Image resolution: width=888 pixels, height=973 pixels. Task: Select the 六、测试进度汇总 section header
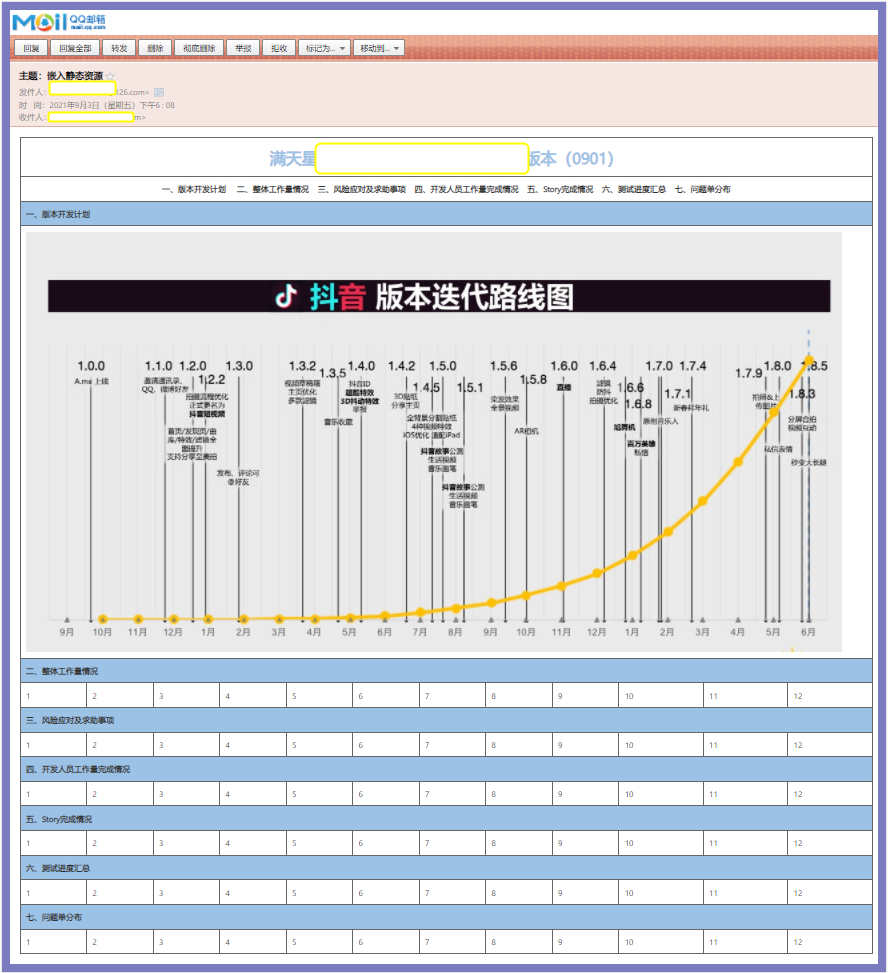[x=446, y=868]
